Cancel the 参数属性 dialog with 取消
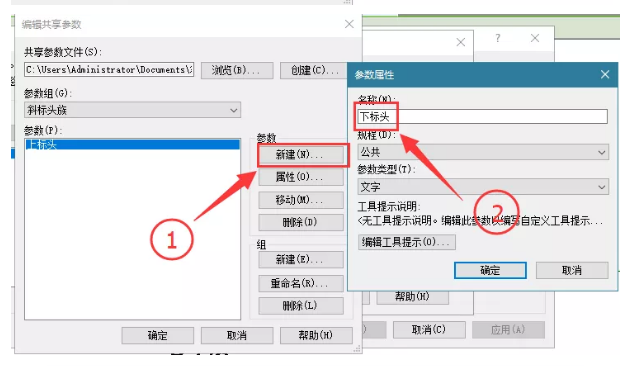 [572, 271]
